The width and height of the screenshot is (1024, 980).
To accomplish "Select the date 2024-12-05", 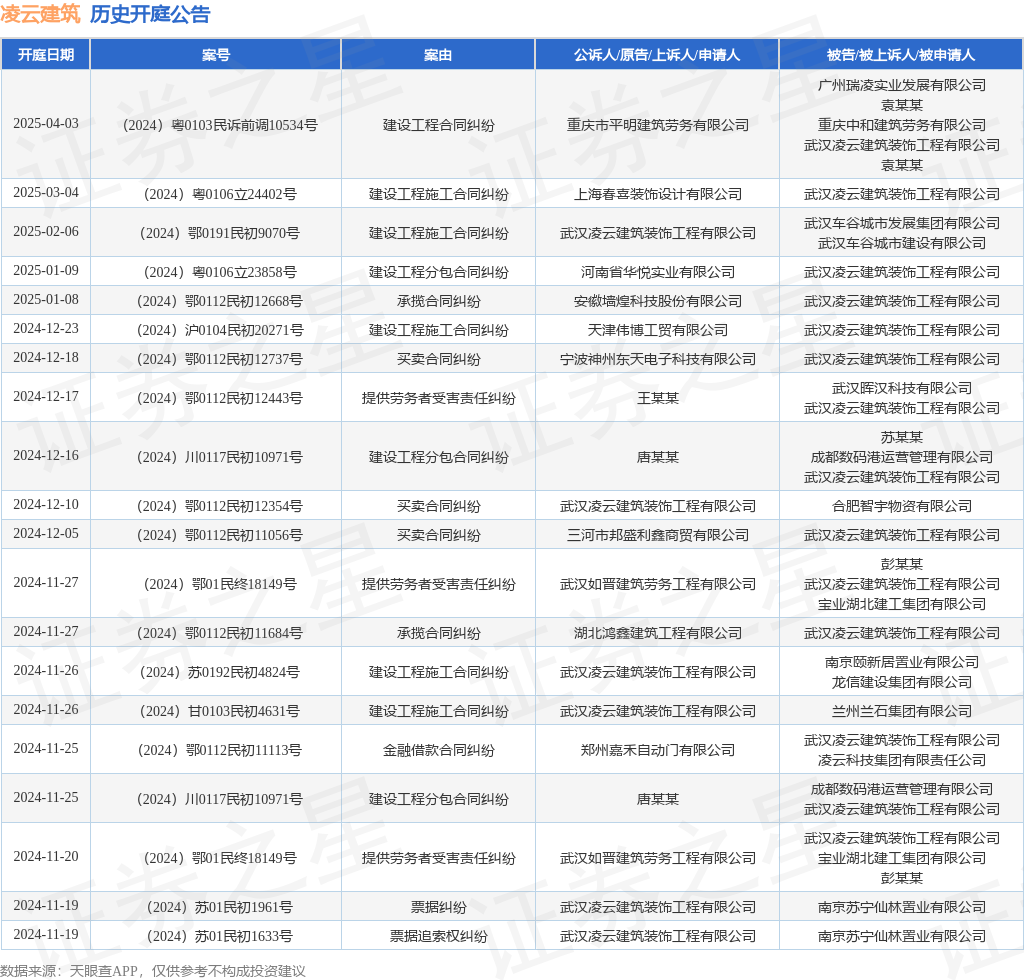I will pyautogui.click(x=46, y=533).
